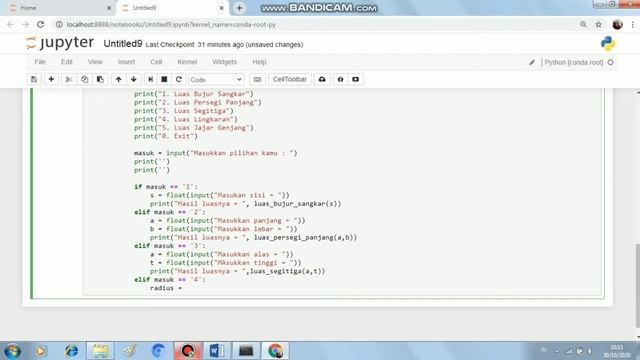Open the Chrome three-dot menu

point(633,24)
